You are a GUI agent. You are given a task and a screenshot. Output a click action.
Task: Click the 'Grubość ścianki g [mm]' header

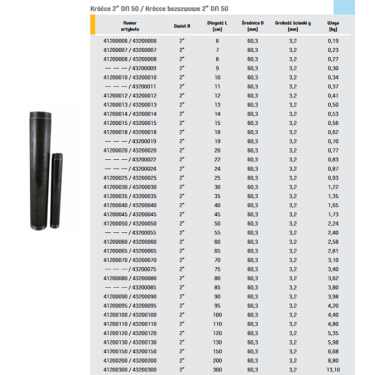293,26
